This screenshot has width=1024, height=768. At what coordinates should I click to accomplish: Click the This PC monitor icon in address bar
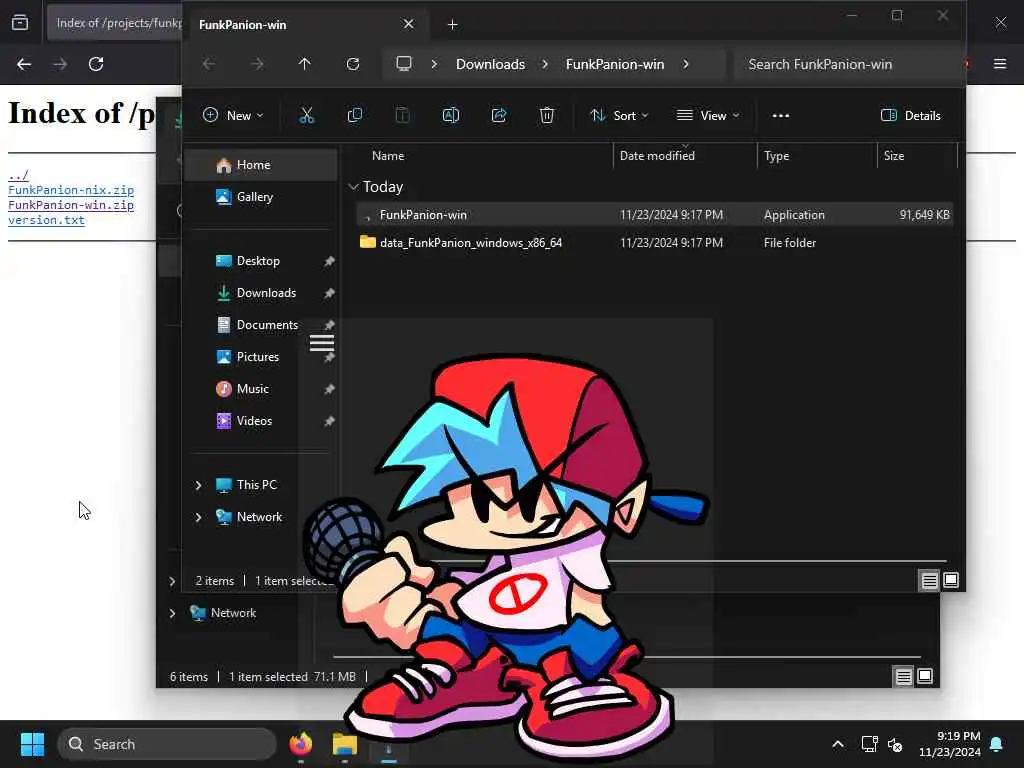404,63
